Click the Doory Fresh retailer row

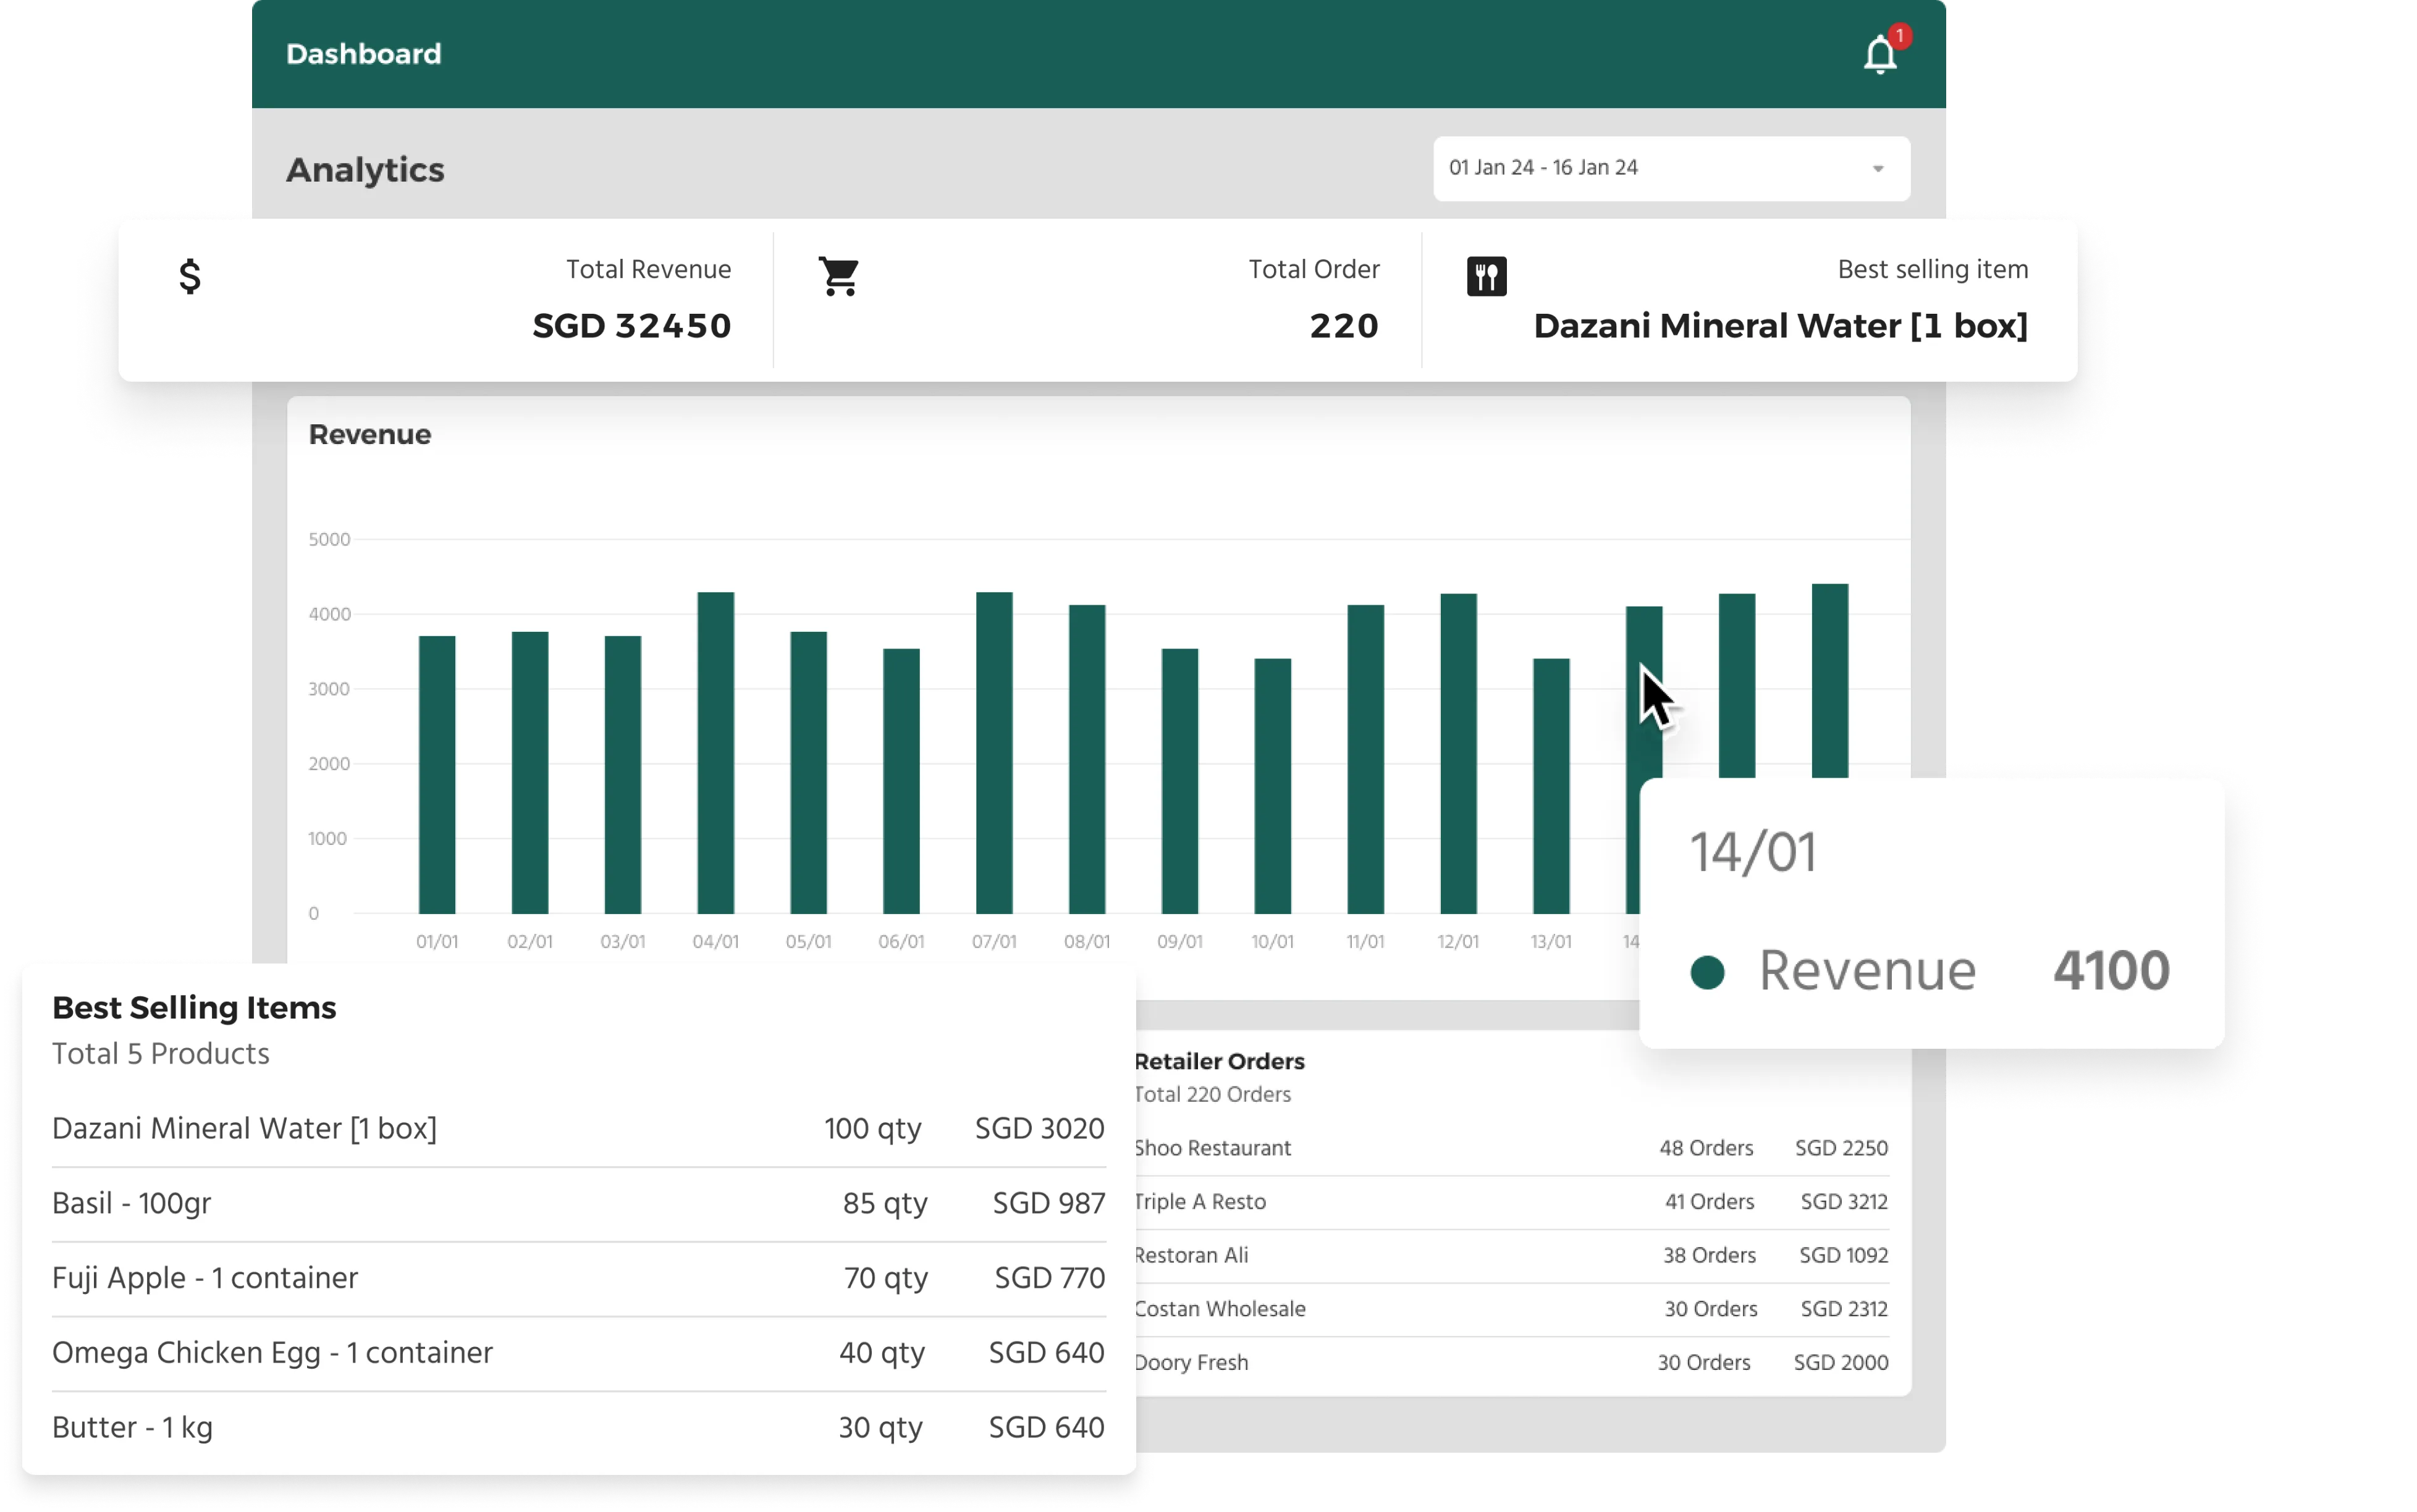(x=1511, y=1363)
